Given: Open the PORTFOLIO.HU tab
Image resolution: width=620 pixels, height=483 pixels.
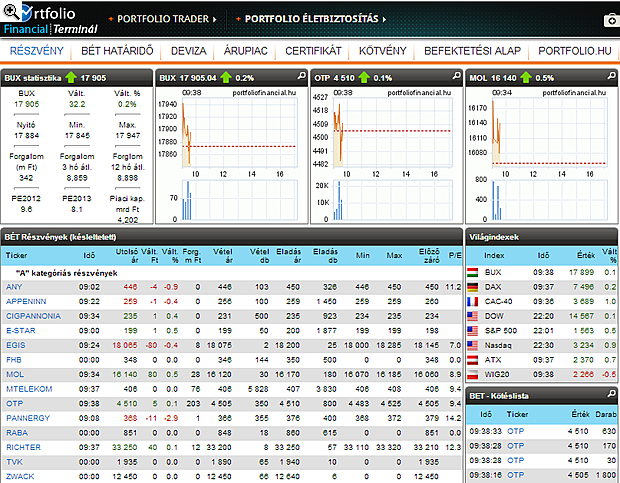Looking at the screenshot, I should (575, 51).
